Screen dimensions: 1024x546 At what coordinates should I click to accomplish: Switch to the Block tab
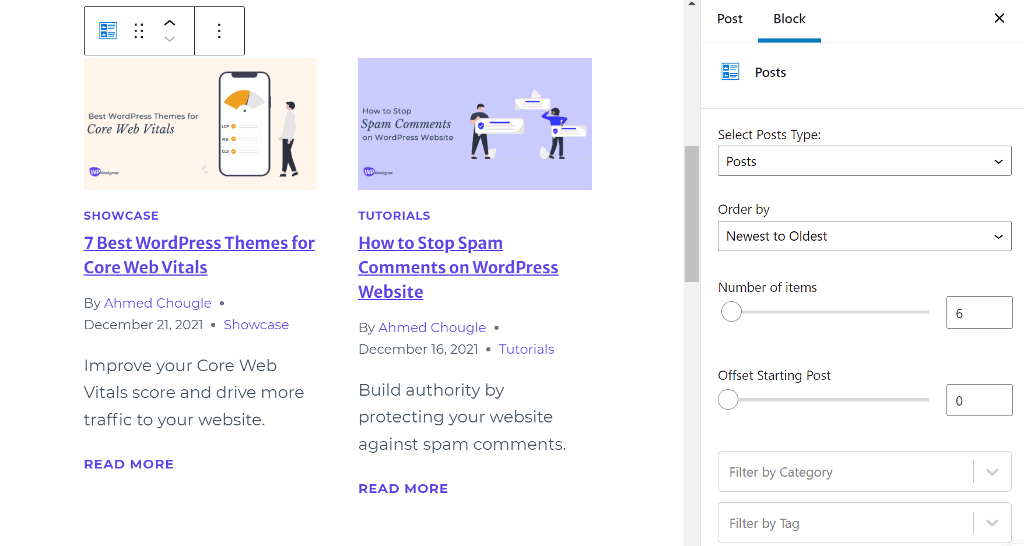click(x=789, y=19)
